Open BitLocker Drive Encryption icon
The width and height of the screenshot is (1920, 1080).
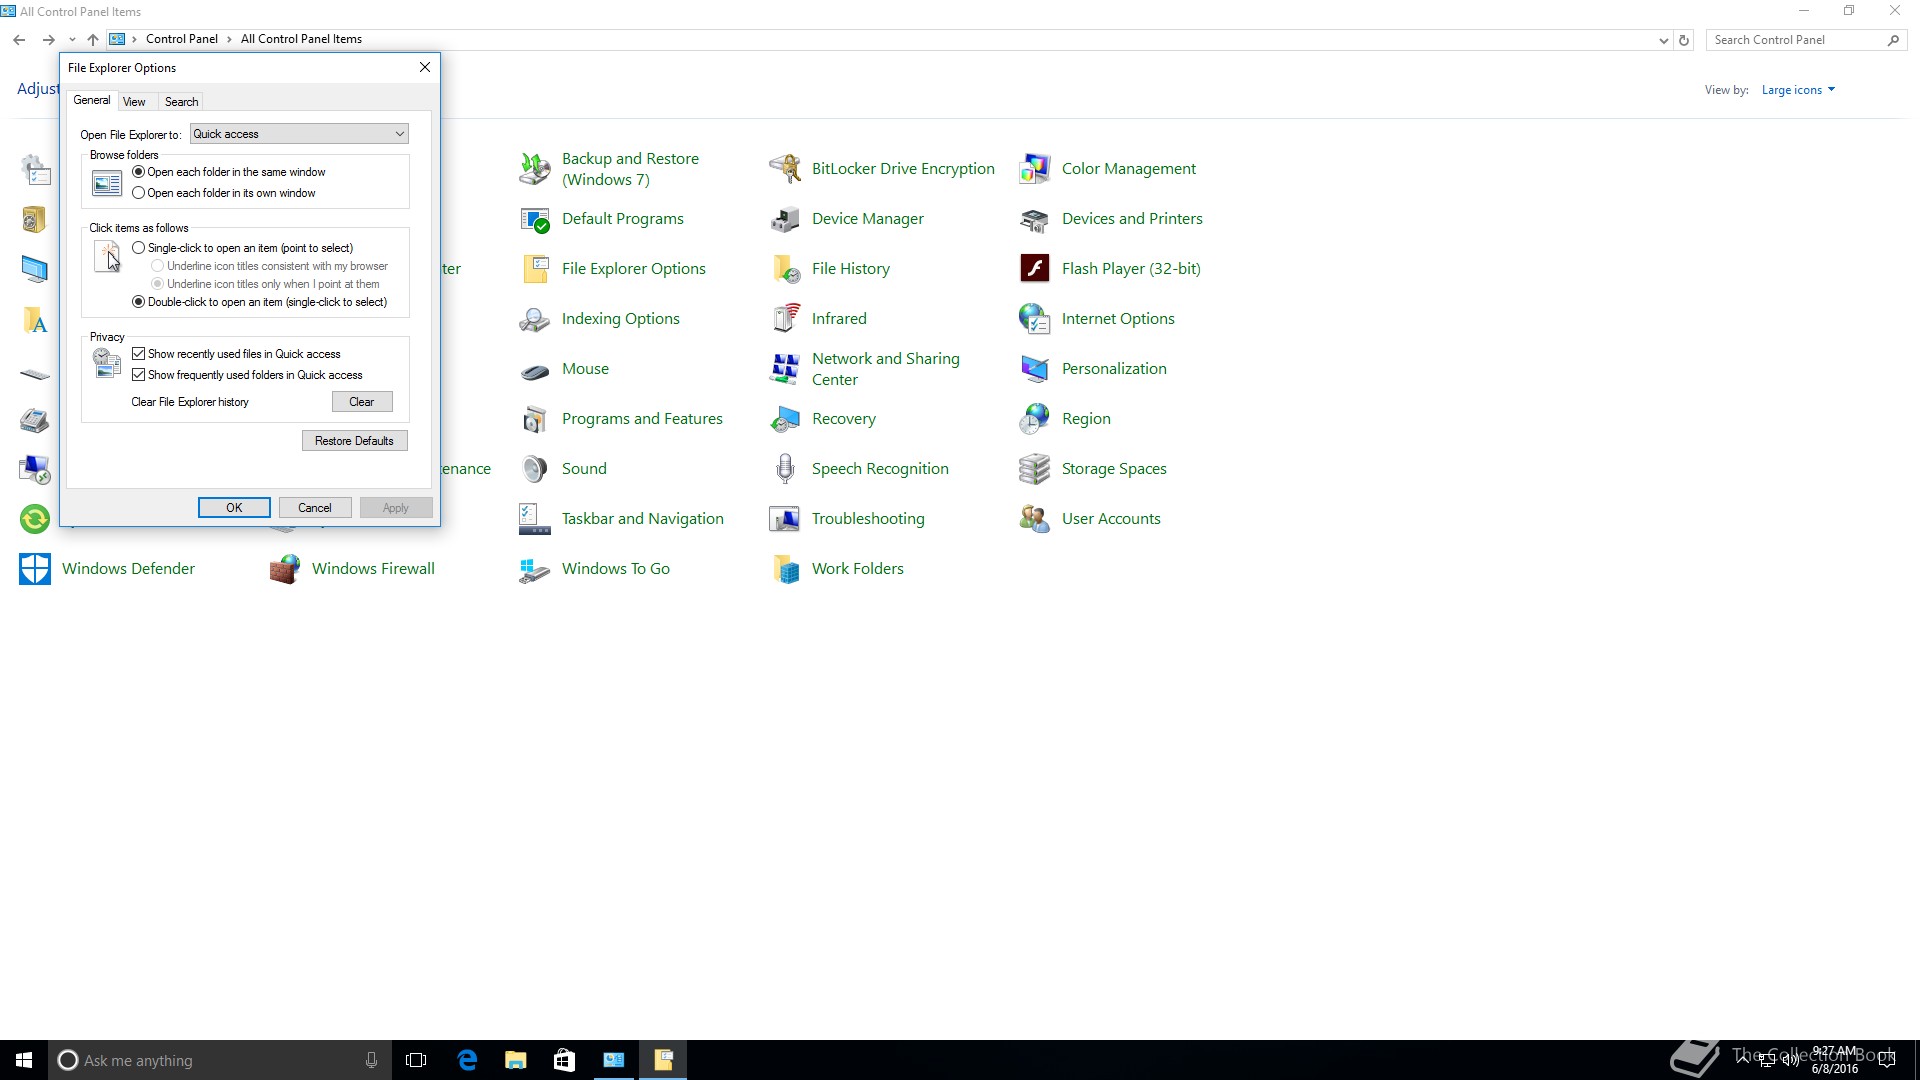point(785,169)
